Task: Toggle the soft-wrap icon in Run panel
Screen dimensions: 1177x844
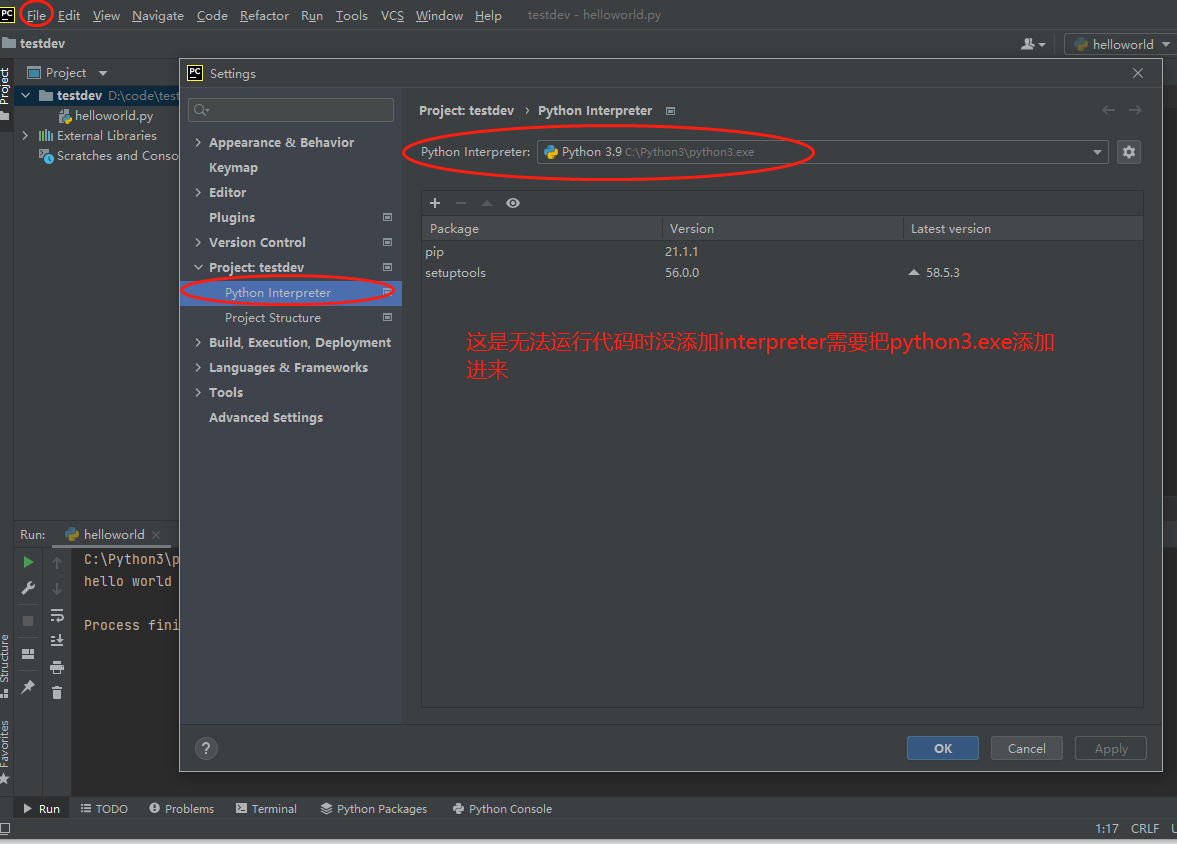Action: click(x=57, y=615)
